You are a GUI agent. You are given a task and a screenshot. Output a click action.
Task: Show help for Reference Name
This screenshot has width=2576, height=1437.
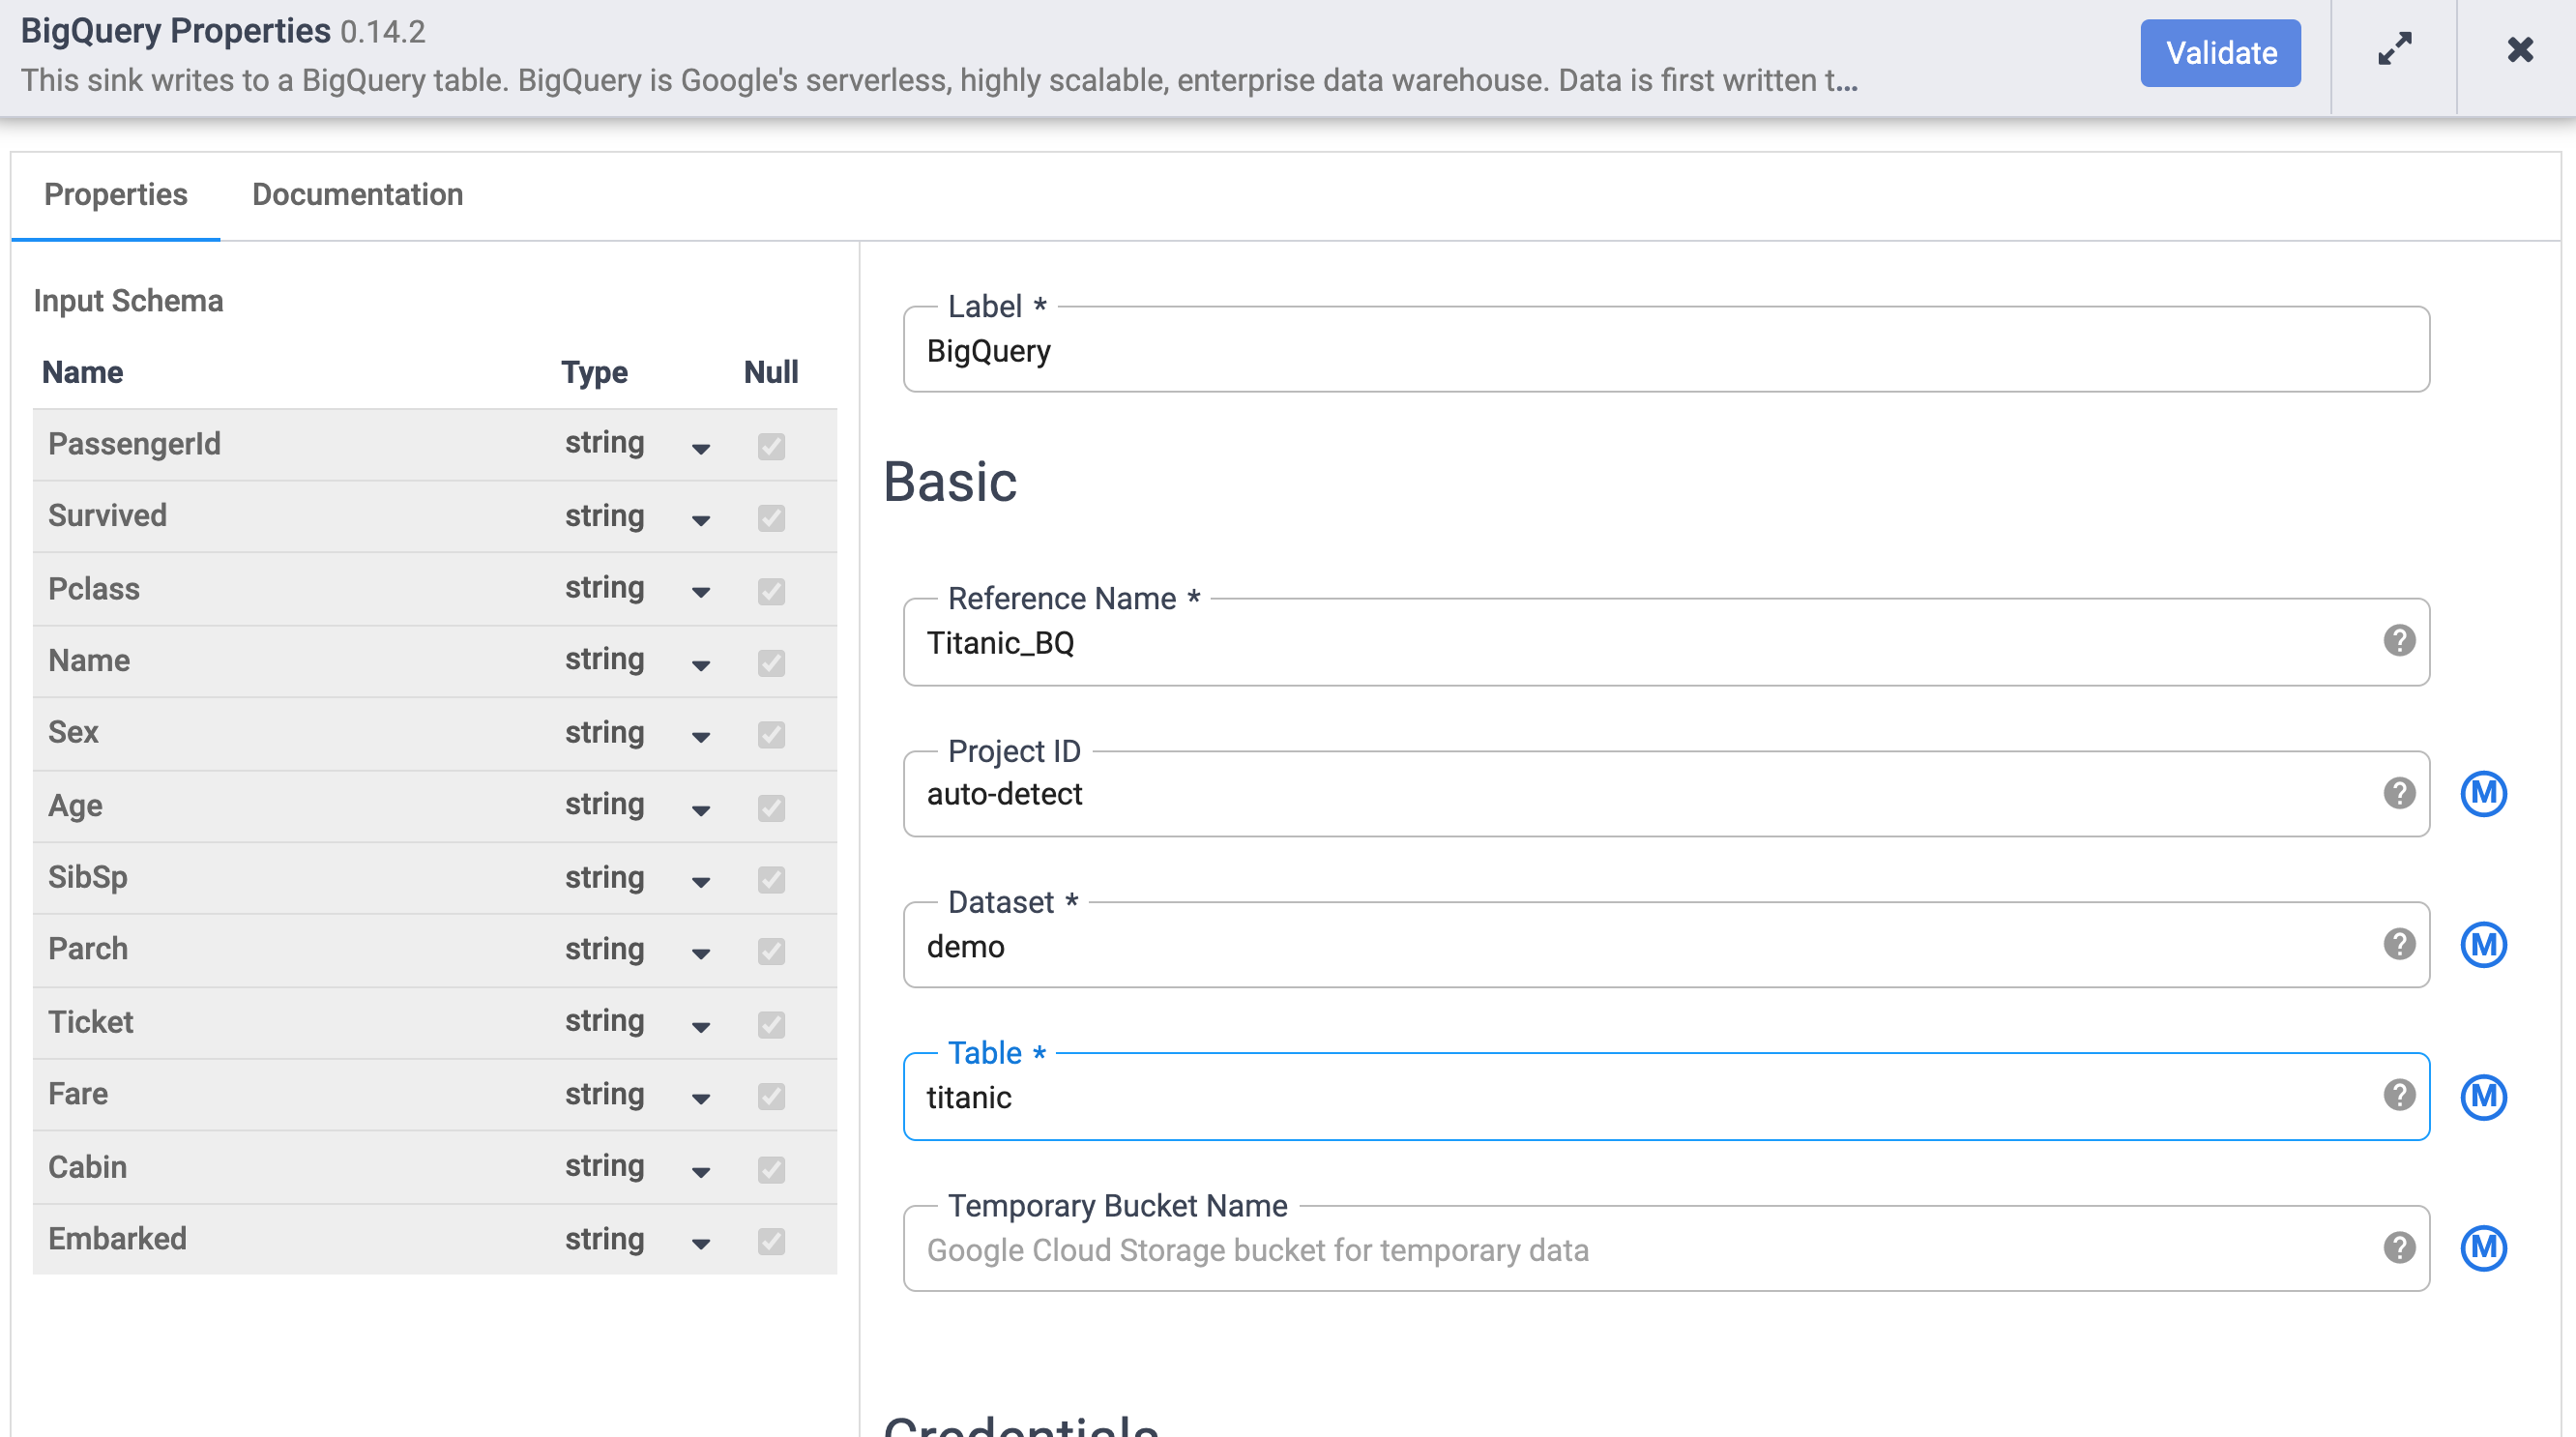(2399, 641)
